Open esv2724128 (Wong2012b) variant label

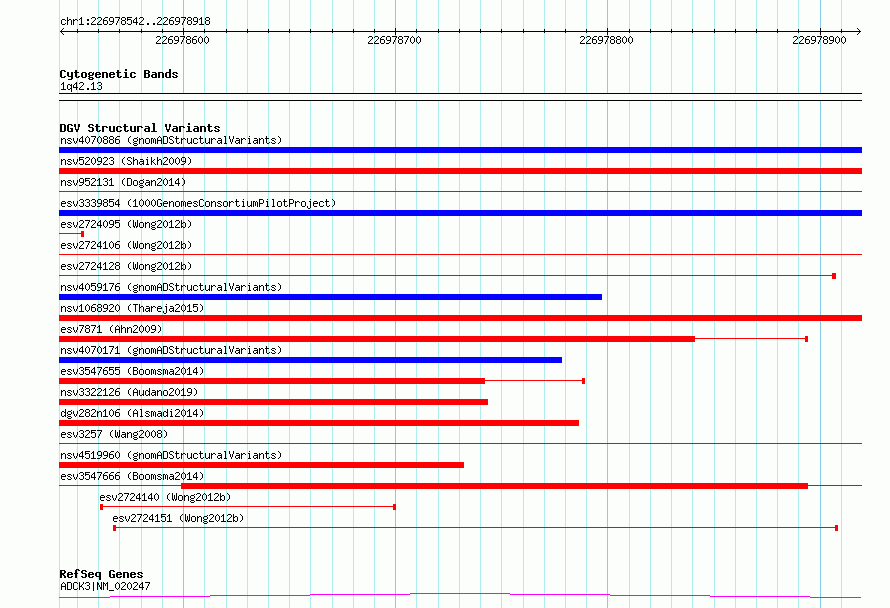point(126,266)
